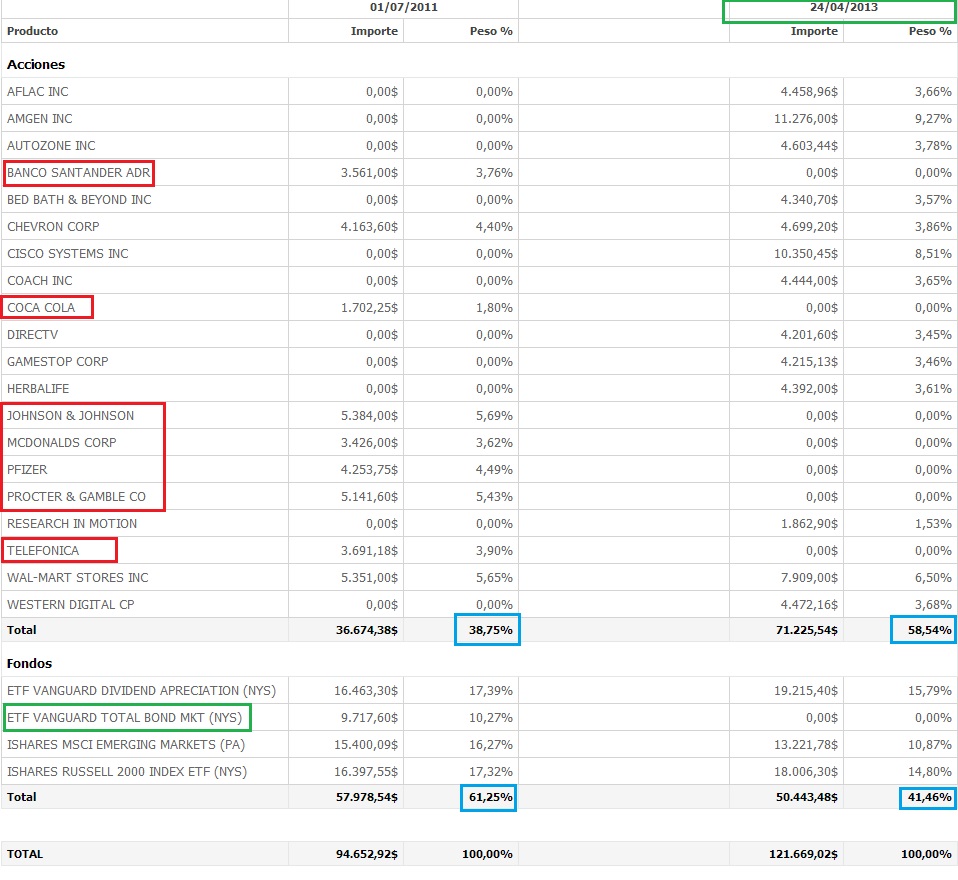Click the CHEVRON CORP product name
958x880 pixels.
coord(53,227)
